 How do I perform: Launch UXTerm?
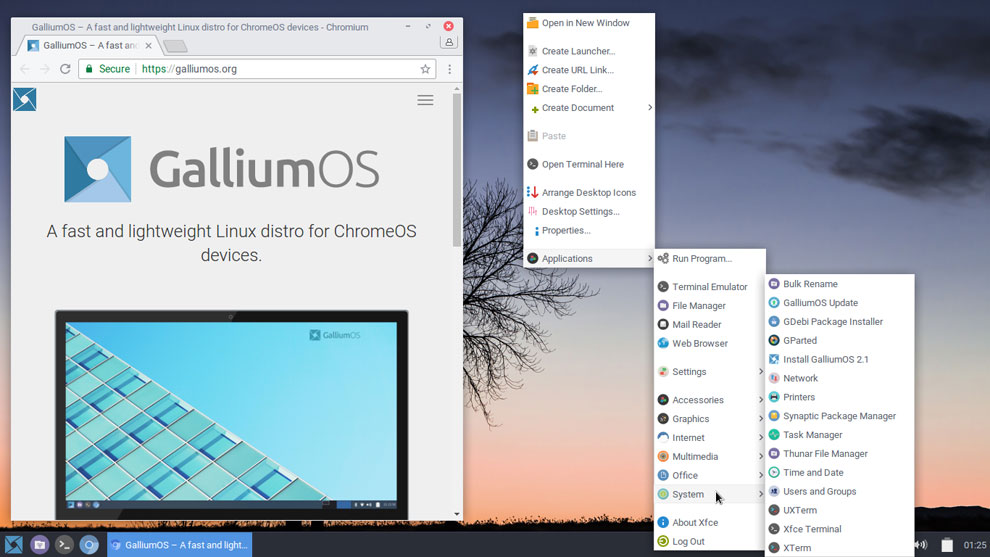839,510
